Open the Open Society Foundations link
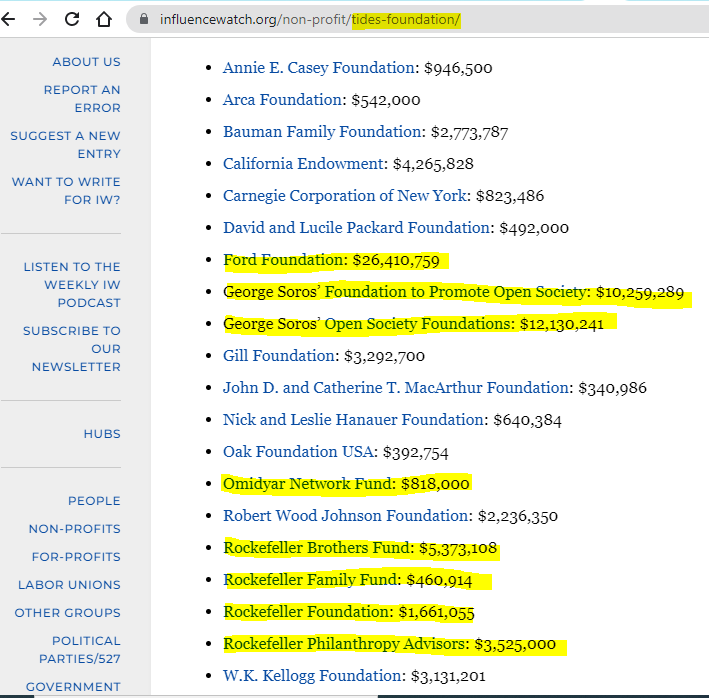 pyautogui.click(x=417, y=324)
